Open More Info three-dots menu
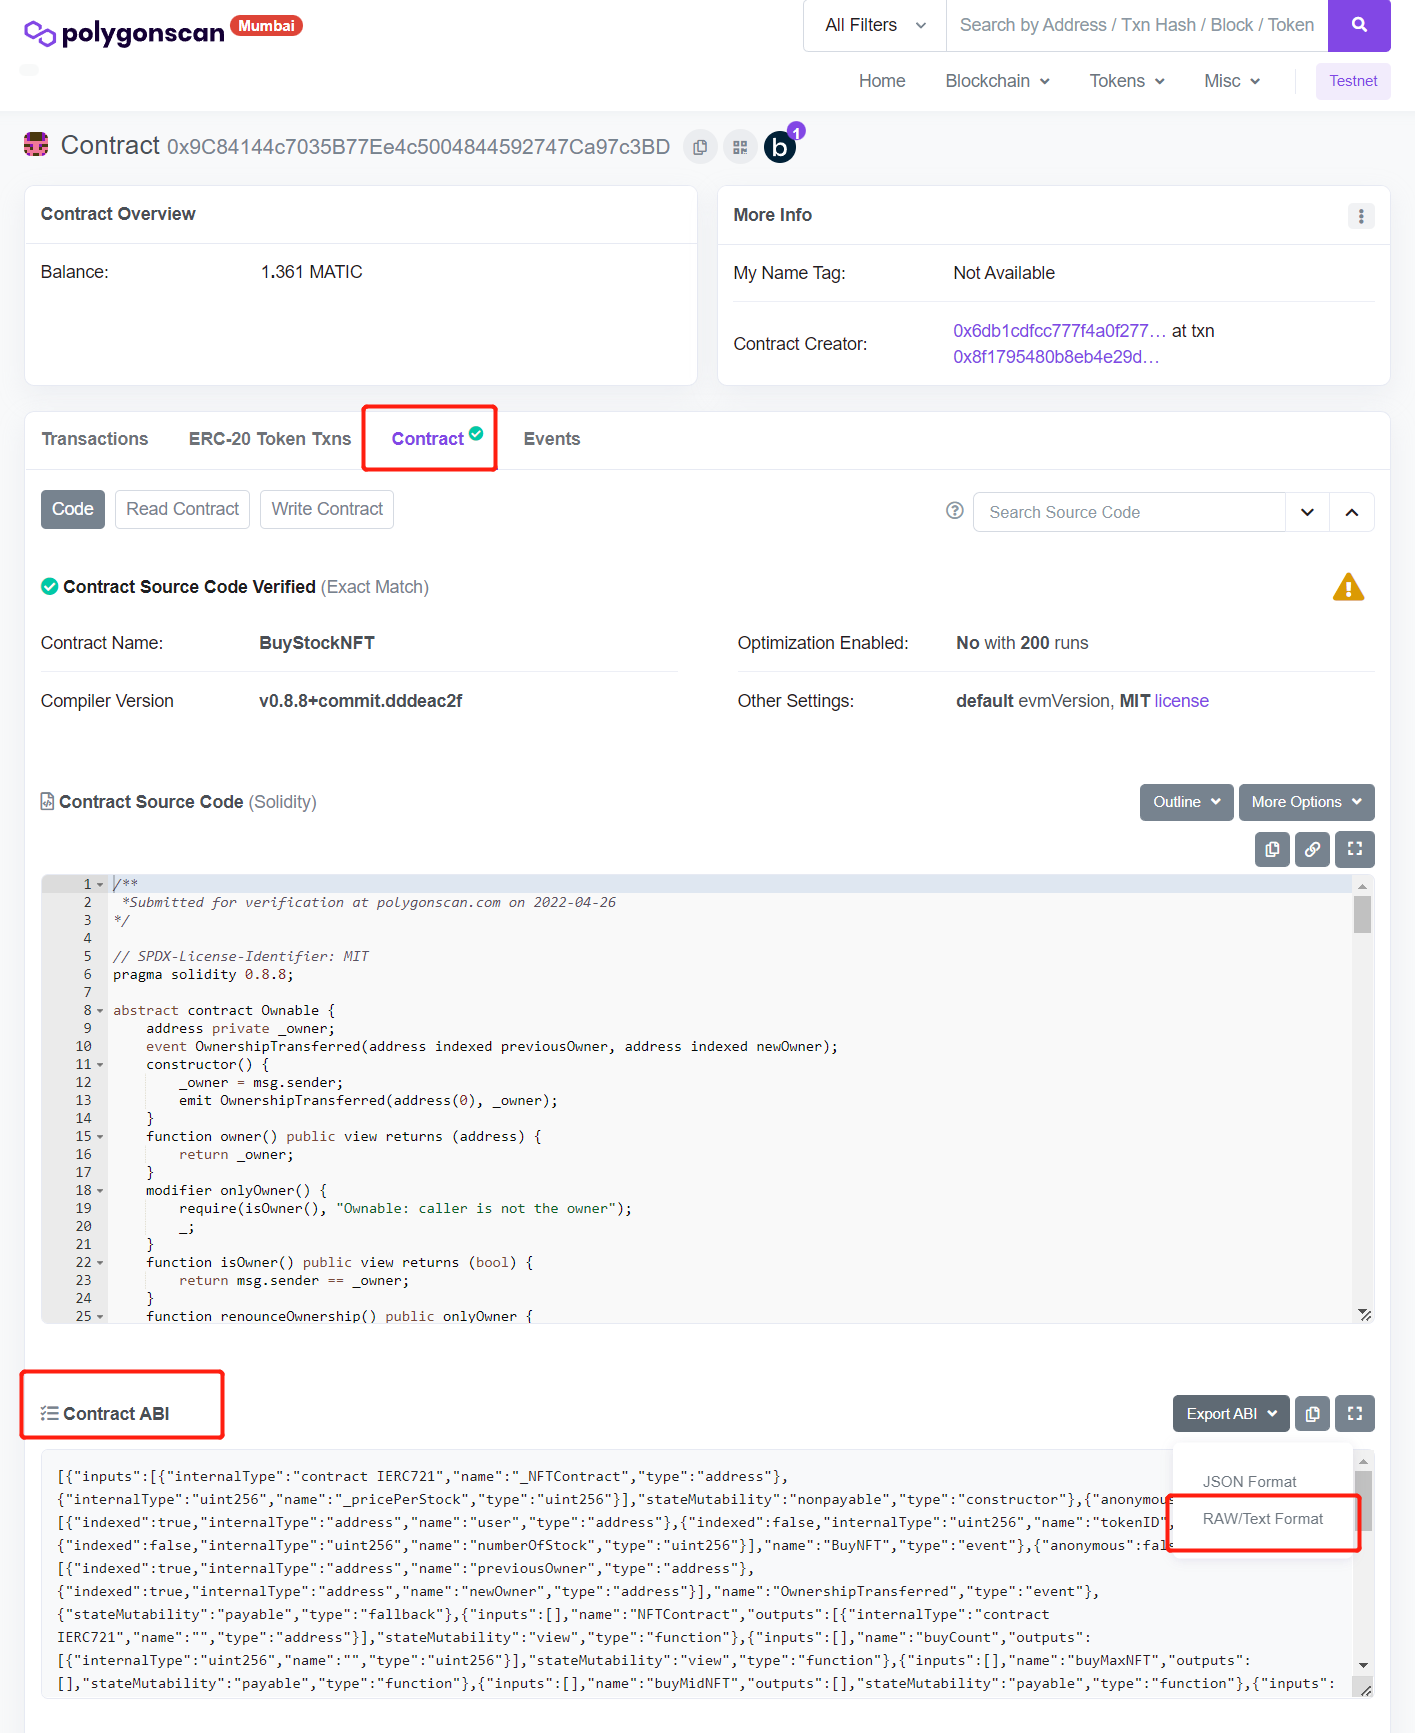Screen dimensions: 1415x1733 (1361, 216)
